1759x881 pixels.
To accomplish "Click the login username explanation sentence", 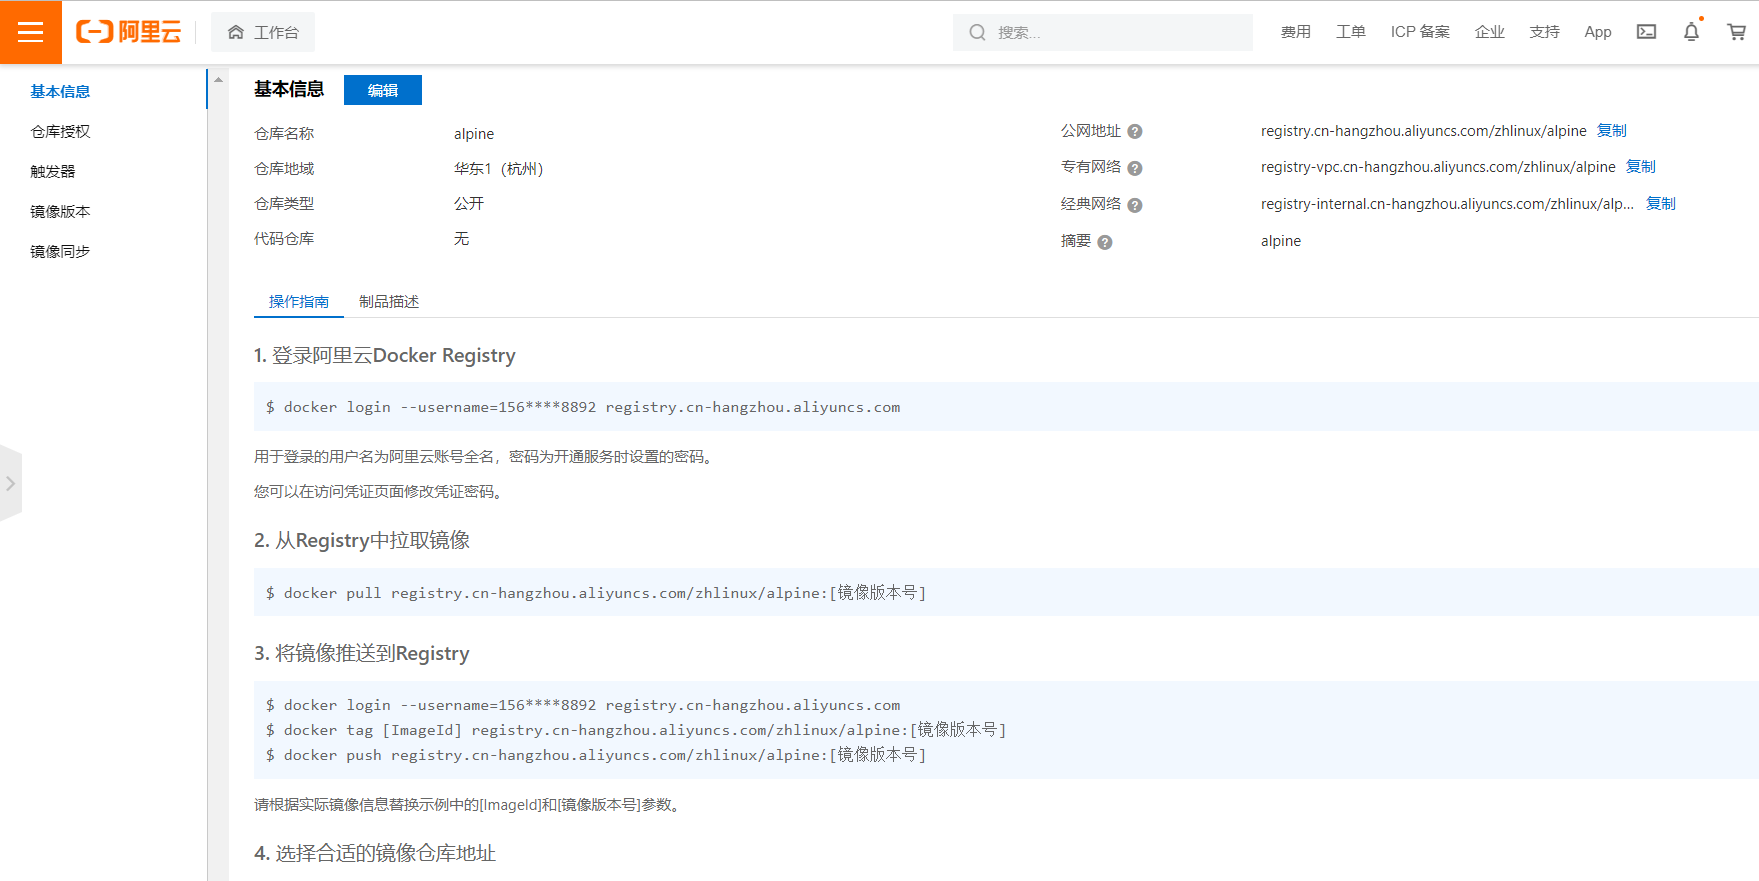I will coord(484,457).
